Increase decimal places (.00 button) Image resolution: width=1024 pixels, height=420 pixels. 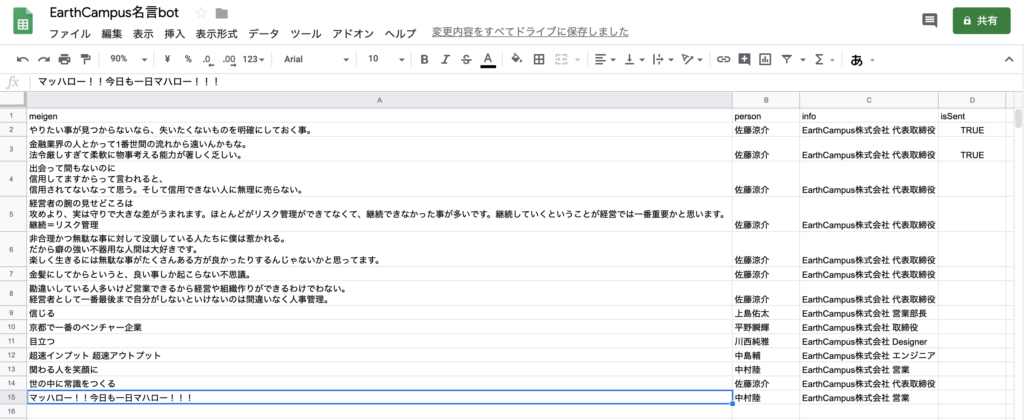(229, 59)
